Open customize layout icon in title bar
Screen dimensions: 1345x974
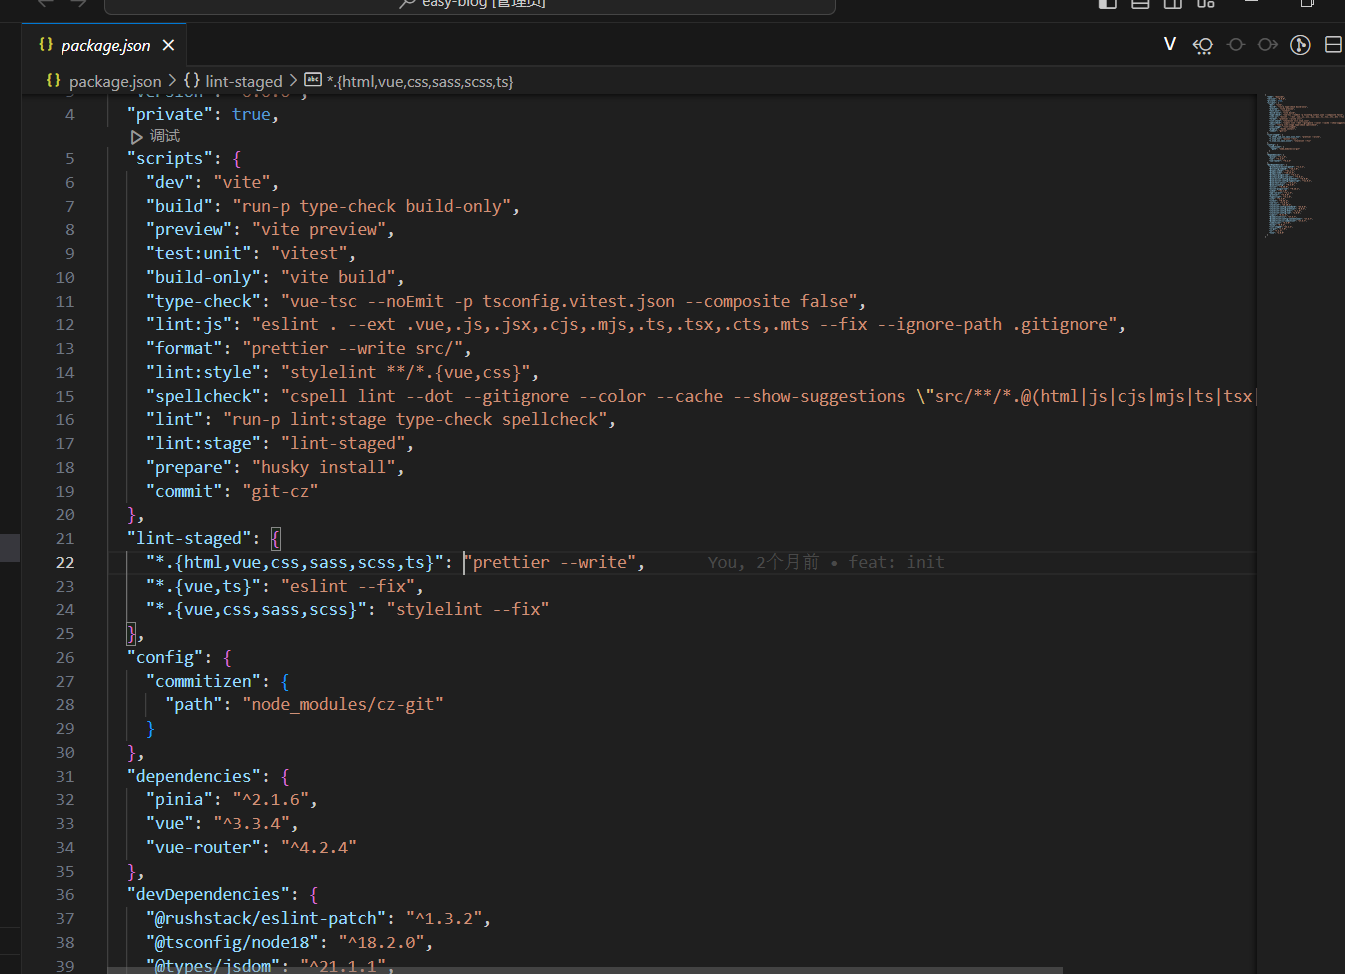coord(1206,3)
